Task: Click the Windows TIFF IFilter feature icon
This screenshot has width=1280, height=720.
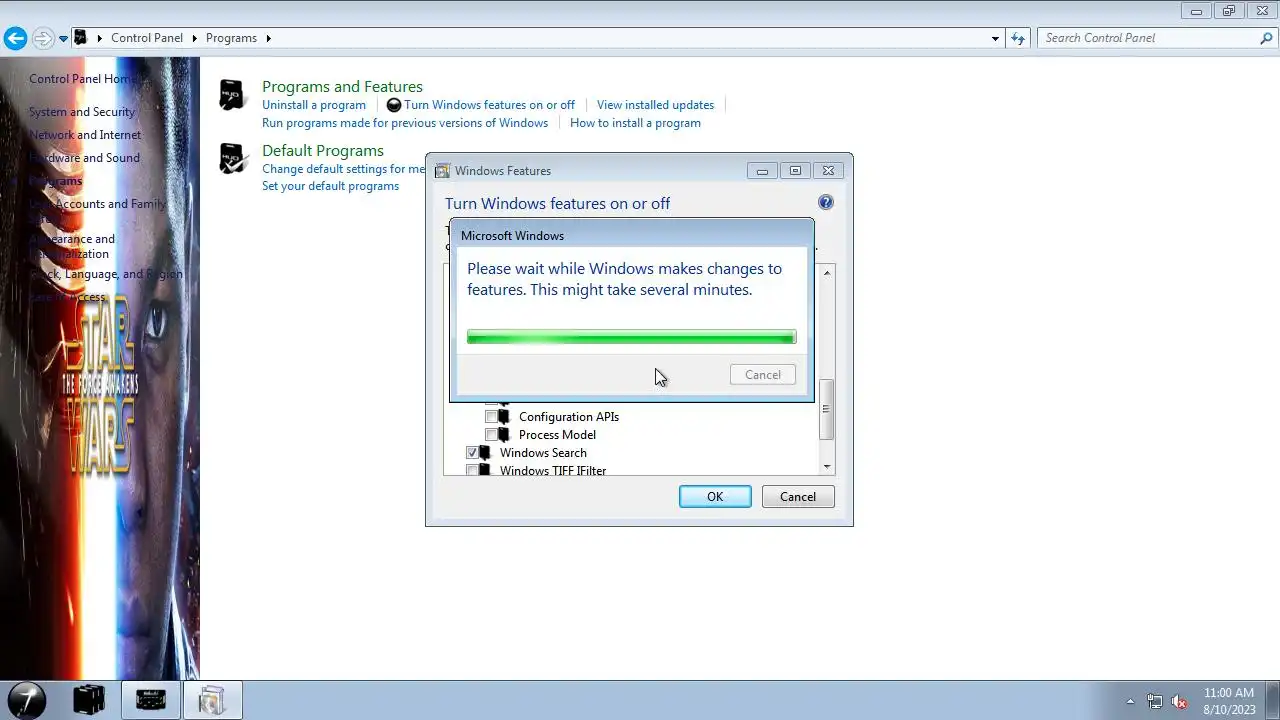Action: (x=485, y=470)
